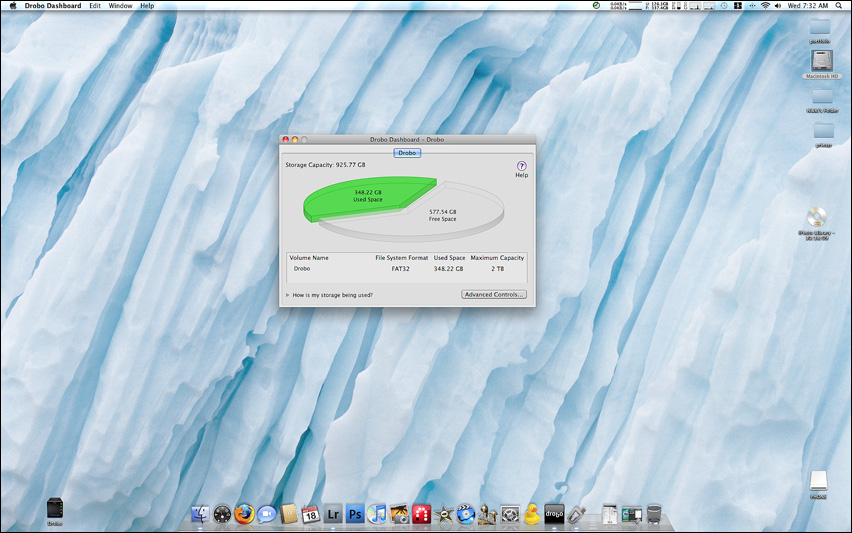This screenshot has height=533, width=852.
Task: Click the Advanced Controls button
Action: 494,294
